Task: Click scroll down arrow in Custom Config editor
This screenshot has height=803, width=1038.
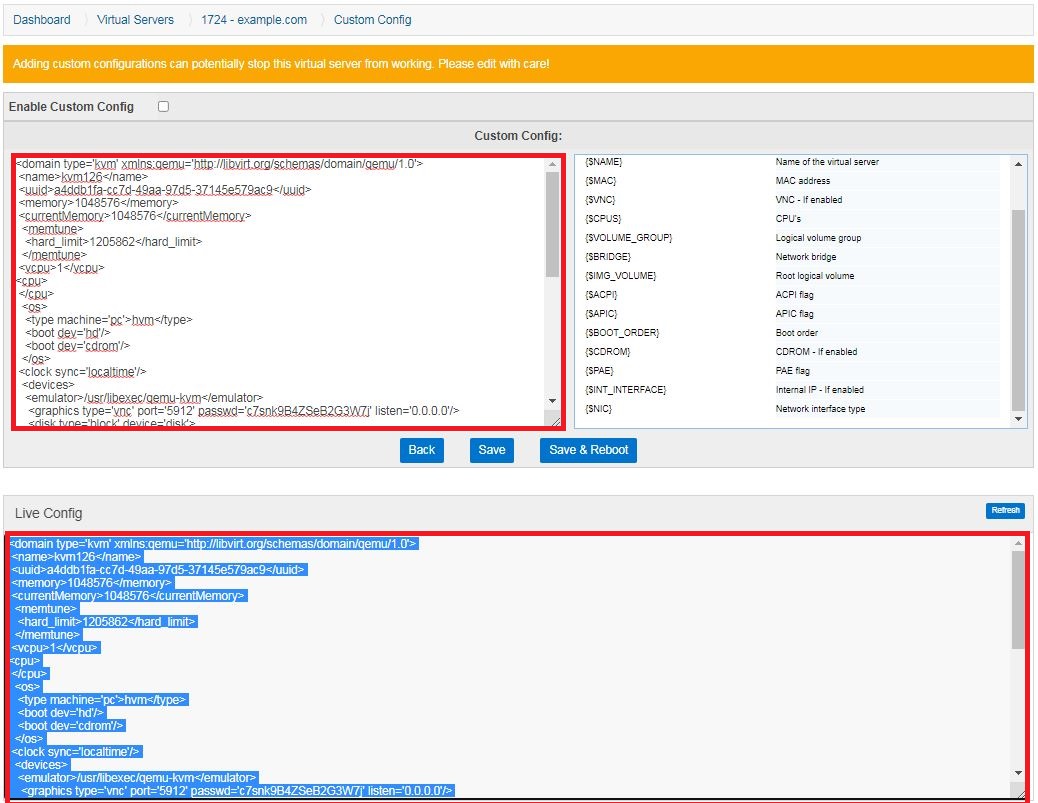Action: 553,401
